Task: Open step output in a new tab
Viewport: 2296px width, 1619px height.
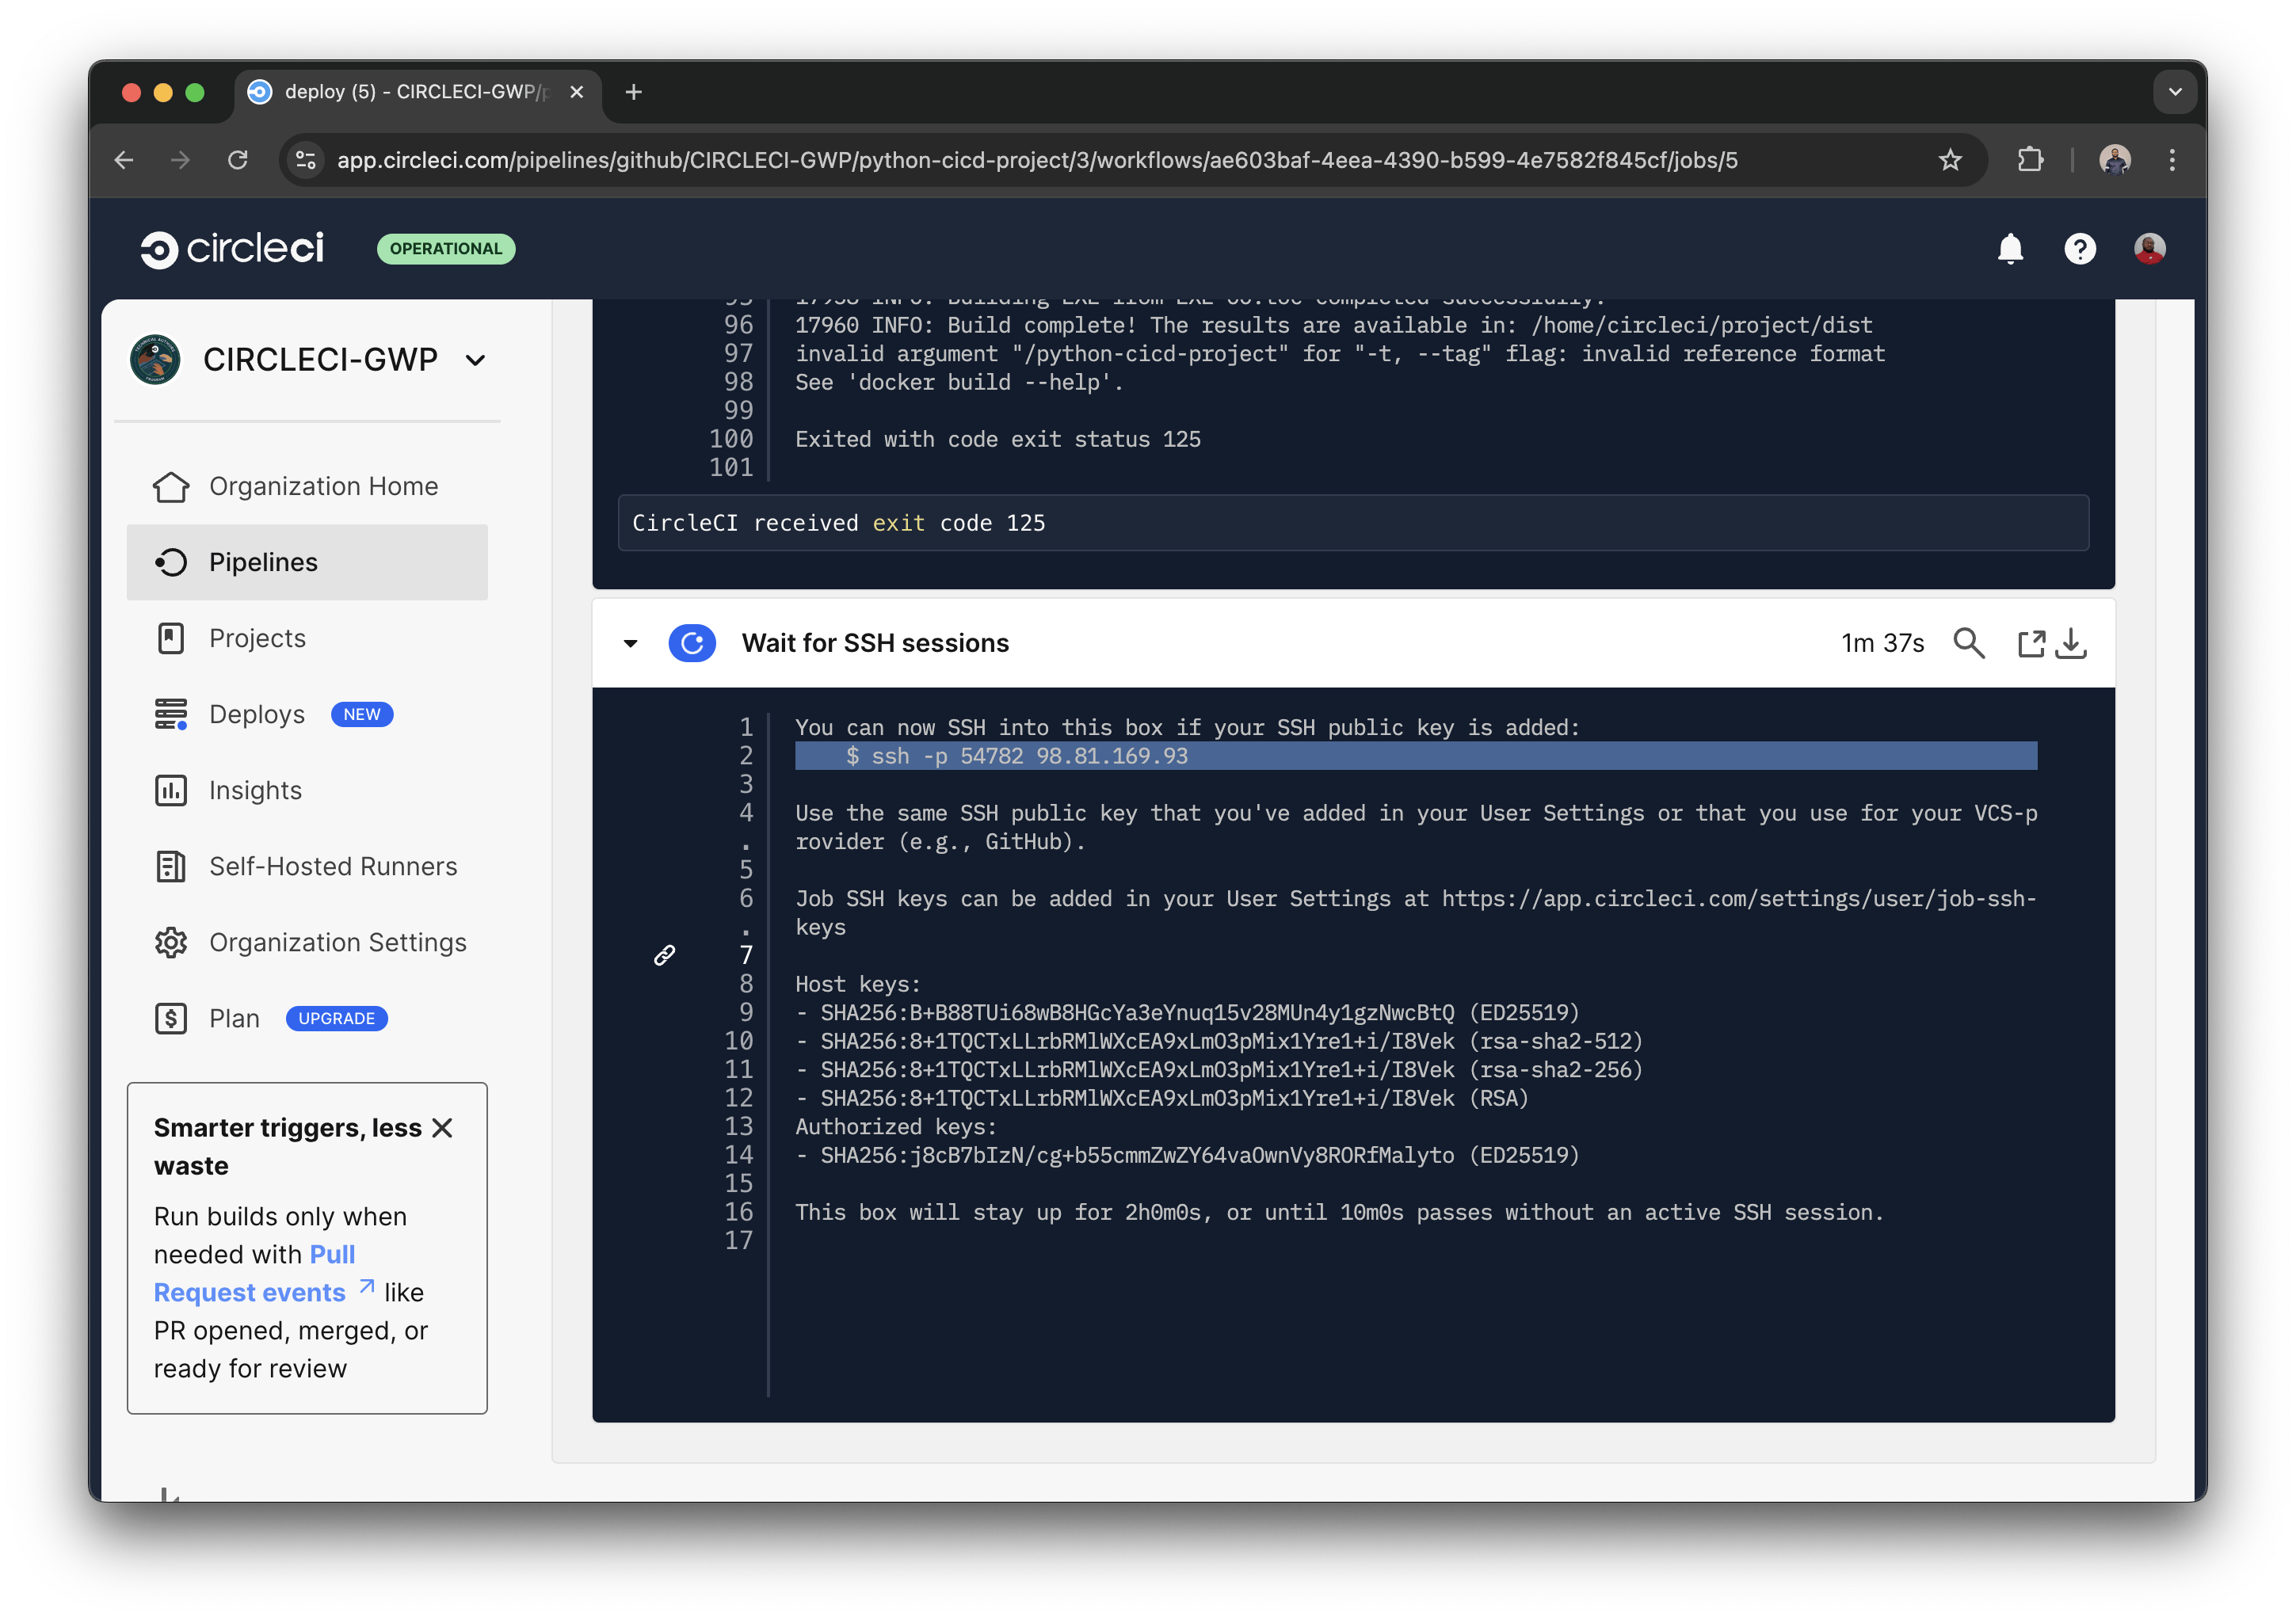Action: pyautogui.click(x=2030, y=643)
